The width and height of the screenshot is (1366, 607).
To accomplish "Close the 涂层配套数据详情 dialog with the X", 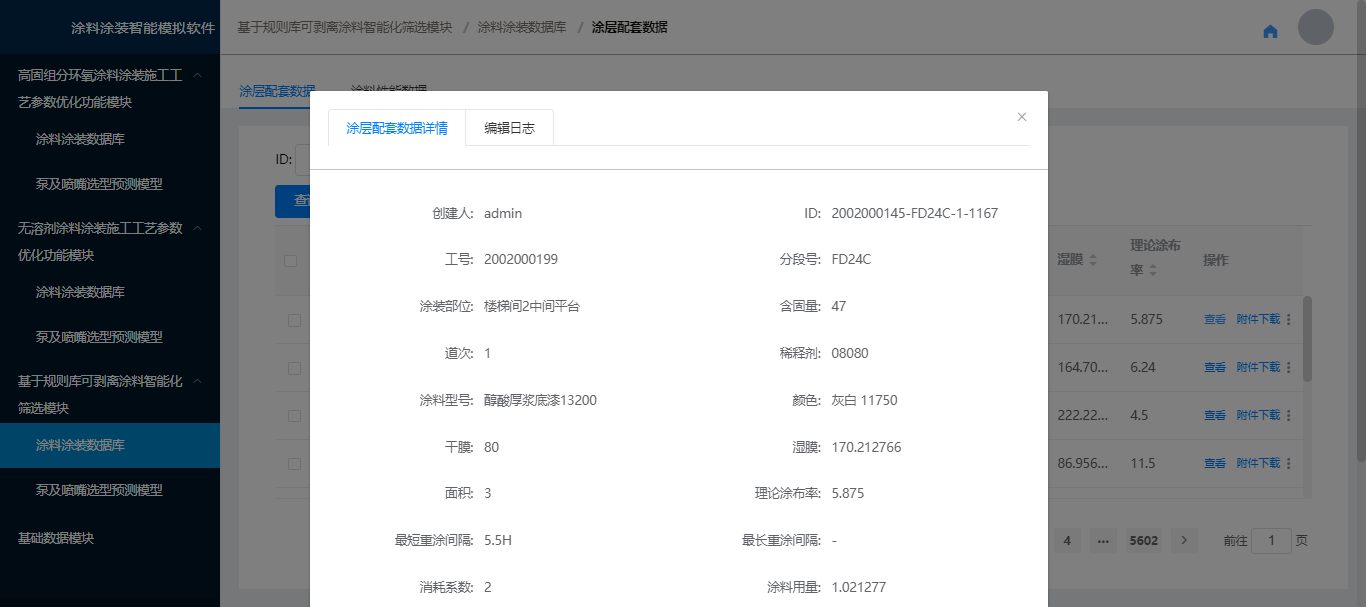I will click(1021, 117).
